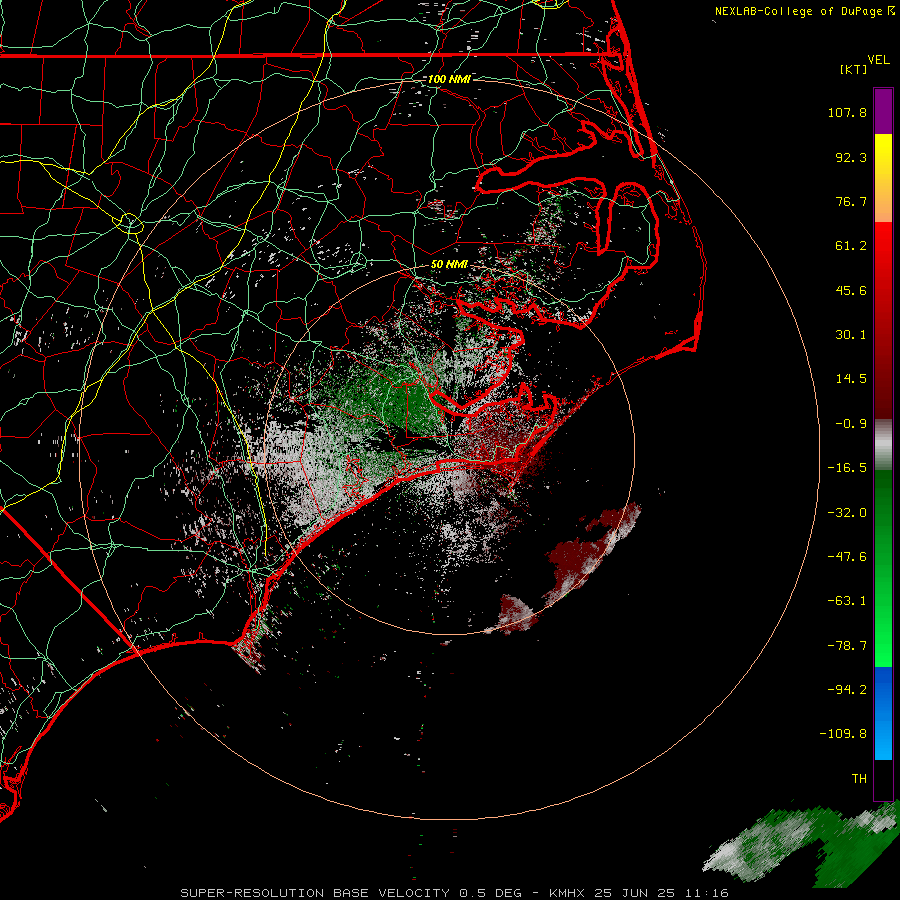
Task: Click the yellow-orange segment of the color bar
Action: 883,178
